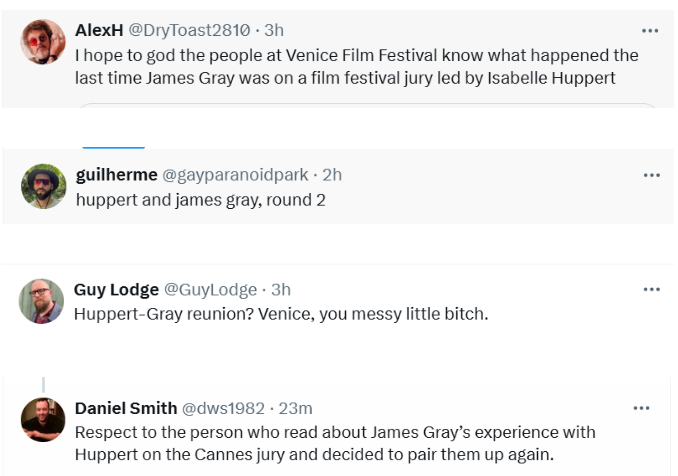Open more options on guilherme's tweet
Screen dimensions: 678x476
(x=651, y=175)
